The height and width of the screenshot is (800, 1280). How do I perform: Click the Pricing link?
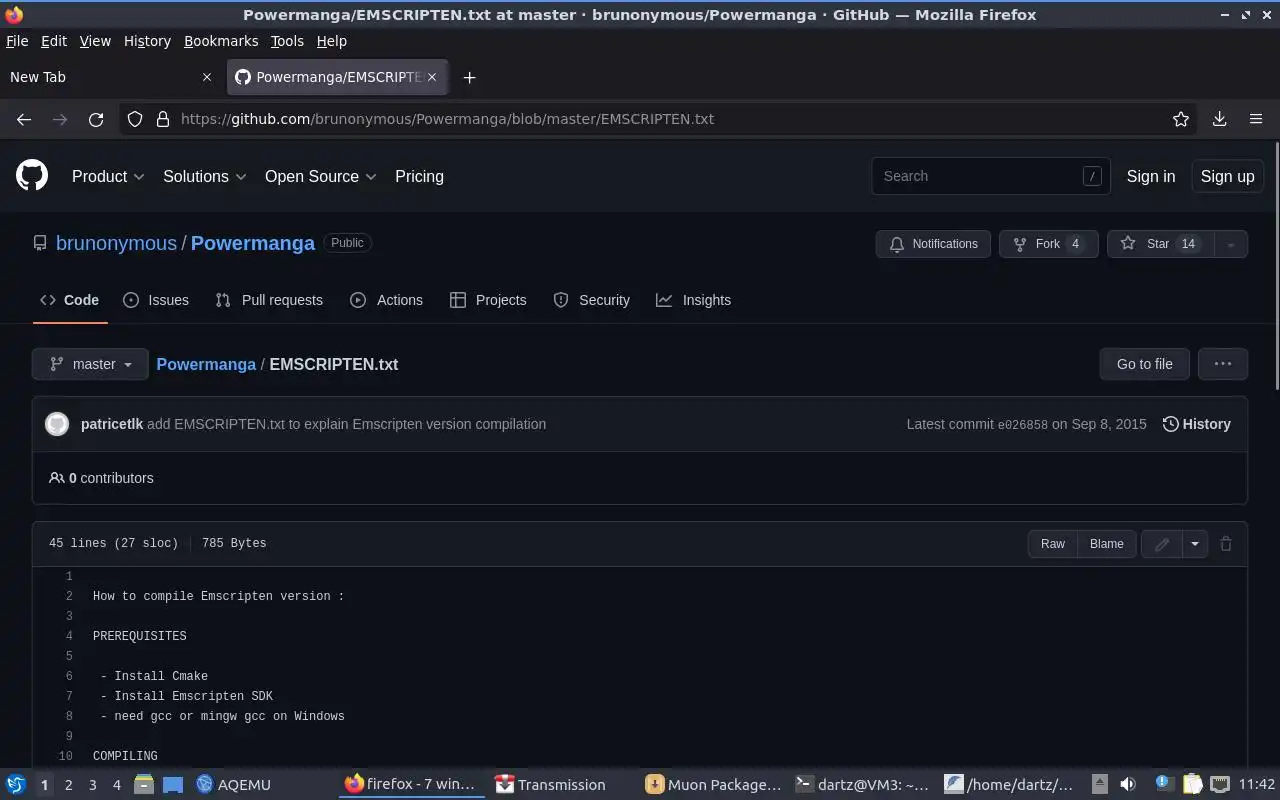click(419, 176)
